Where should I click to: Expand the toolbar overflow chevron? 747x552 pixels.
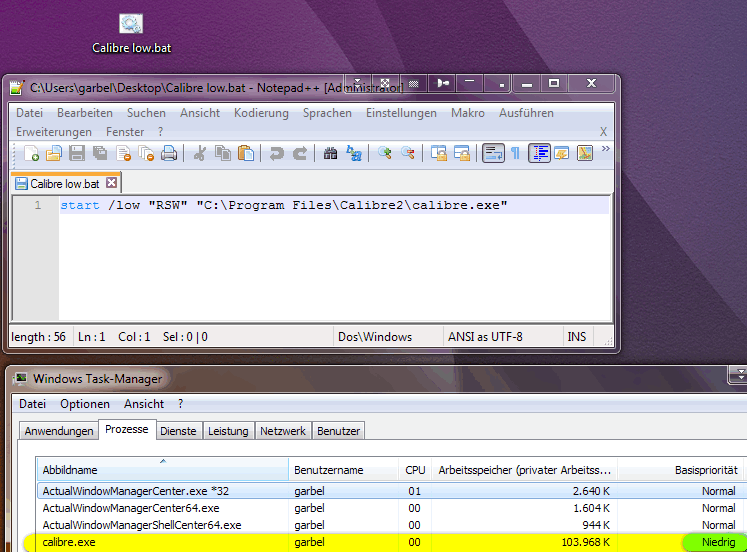[x=606, y=149]
